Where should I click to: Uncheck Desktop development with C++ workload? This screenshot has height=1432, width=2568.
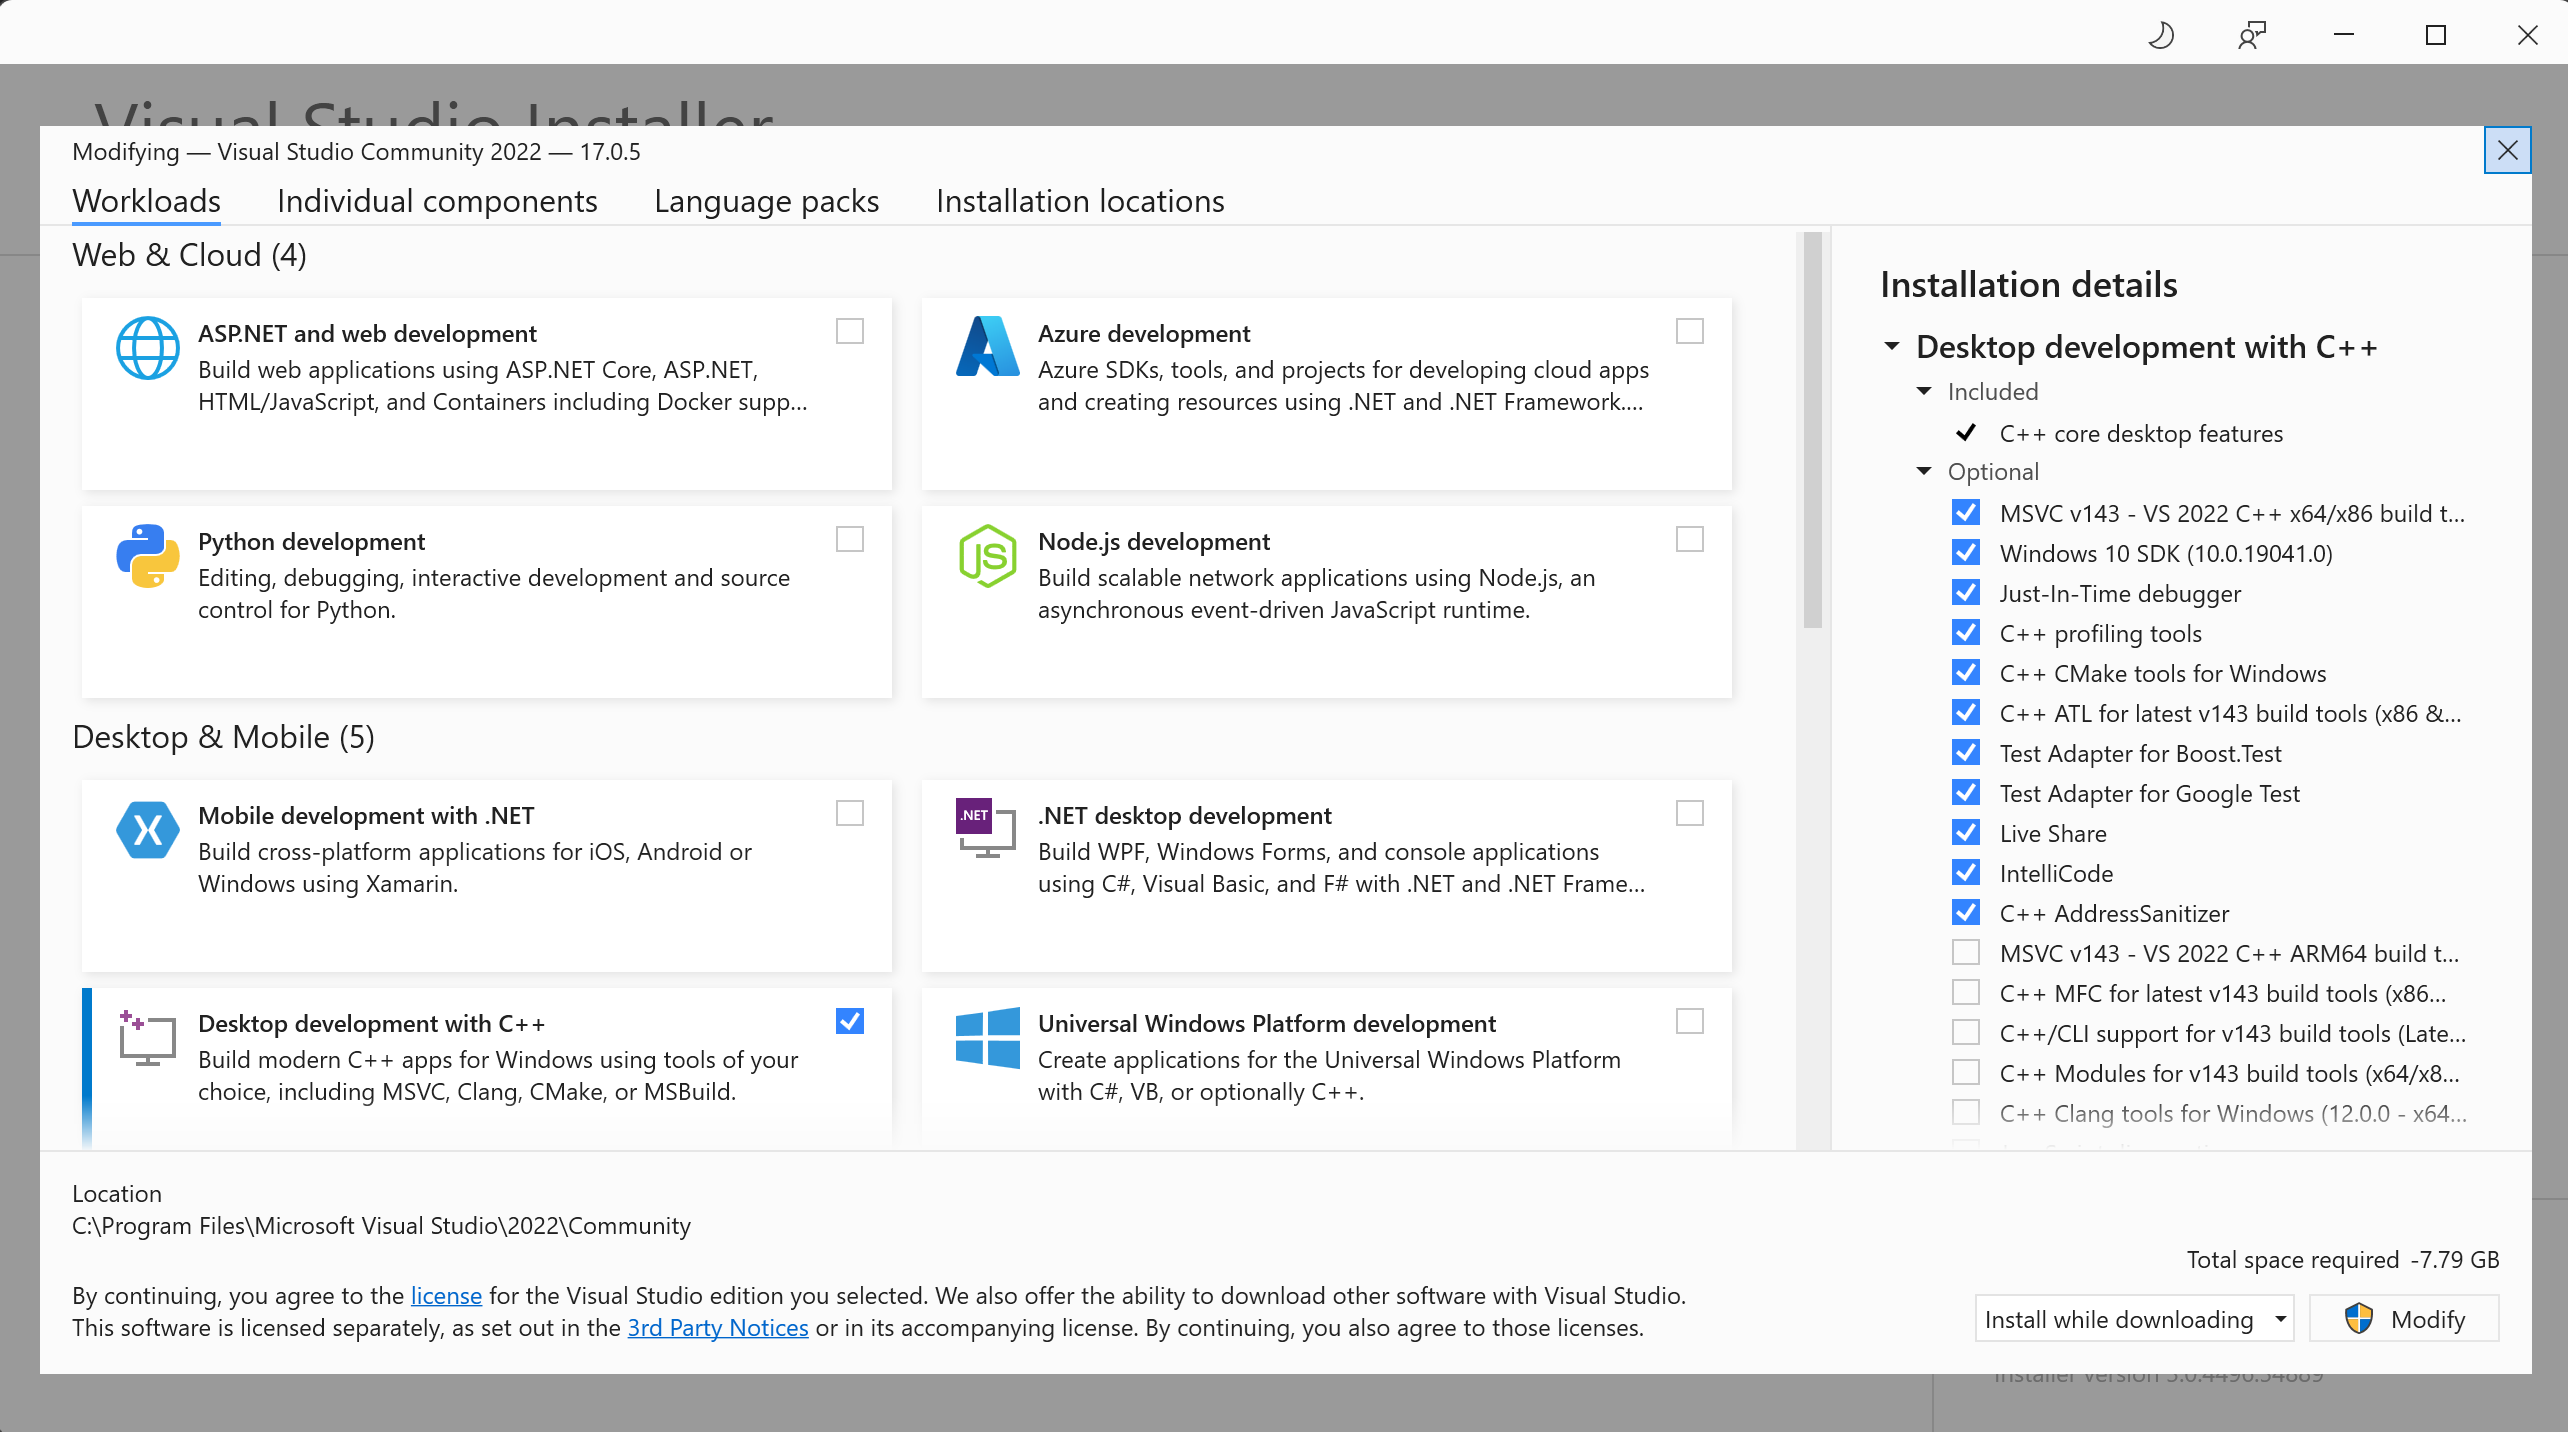pos(849,1021)
